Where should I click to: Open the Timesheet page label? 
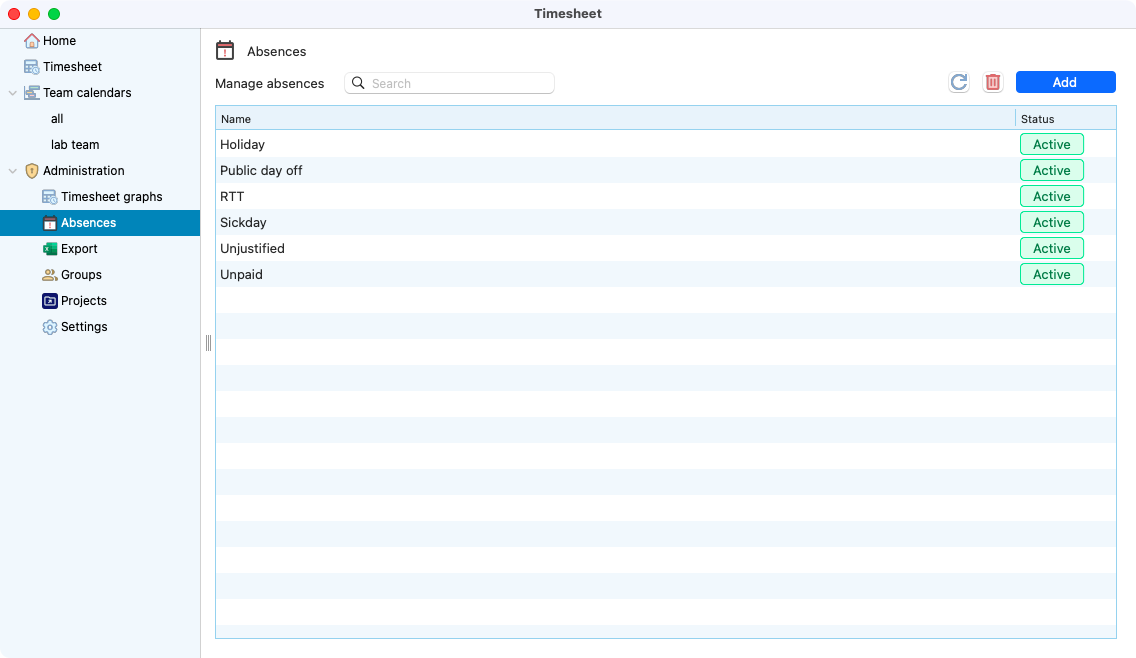(x=72, y=67)
